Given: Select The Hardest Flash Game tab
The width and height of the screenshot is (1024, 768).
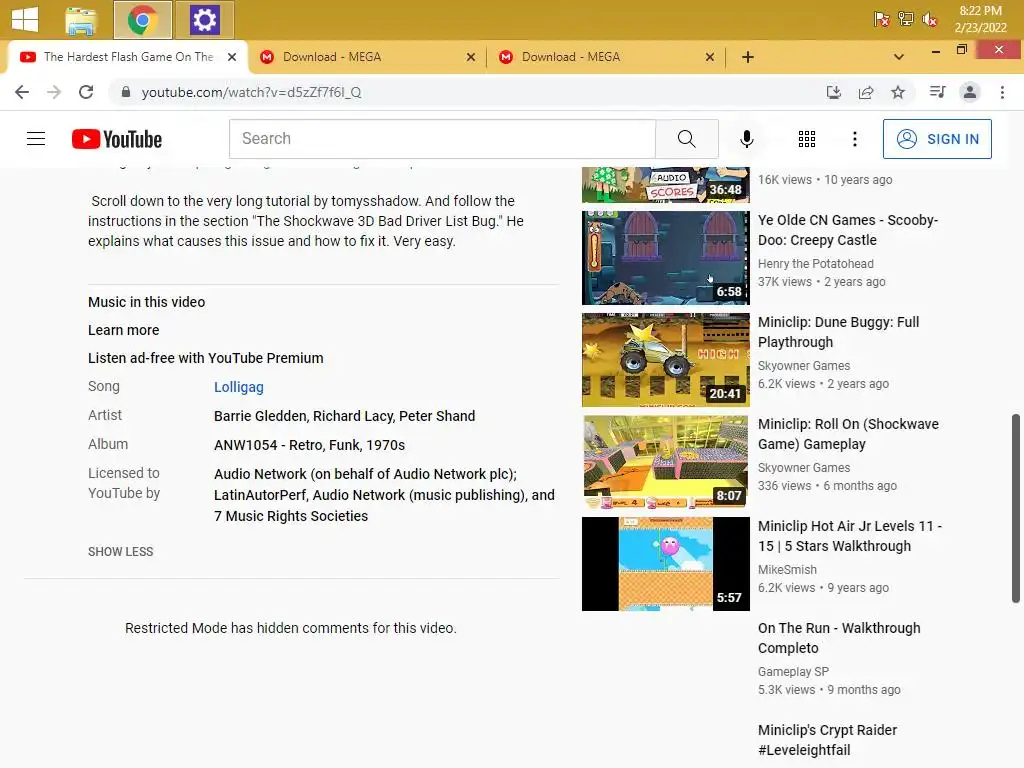Looking at the screenshot, I should pos(127,57).
